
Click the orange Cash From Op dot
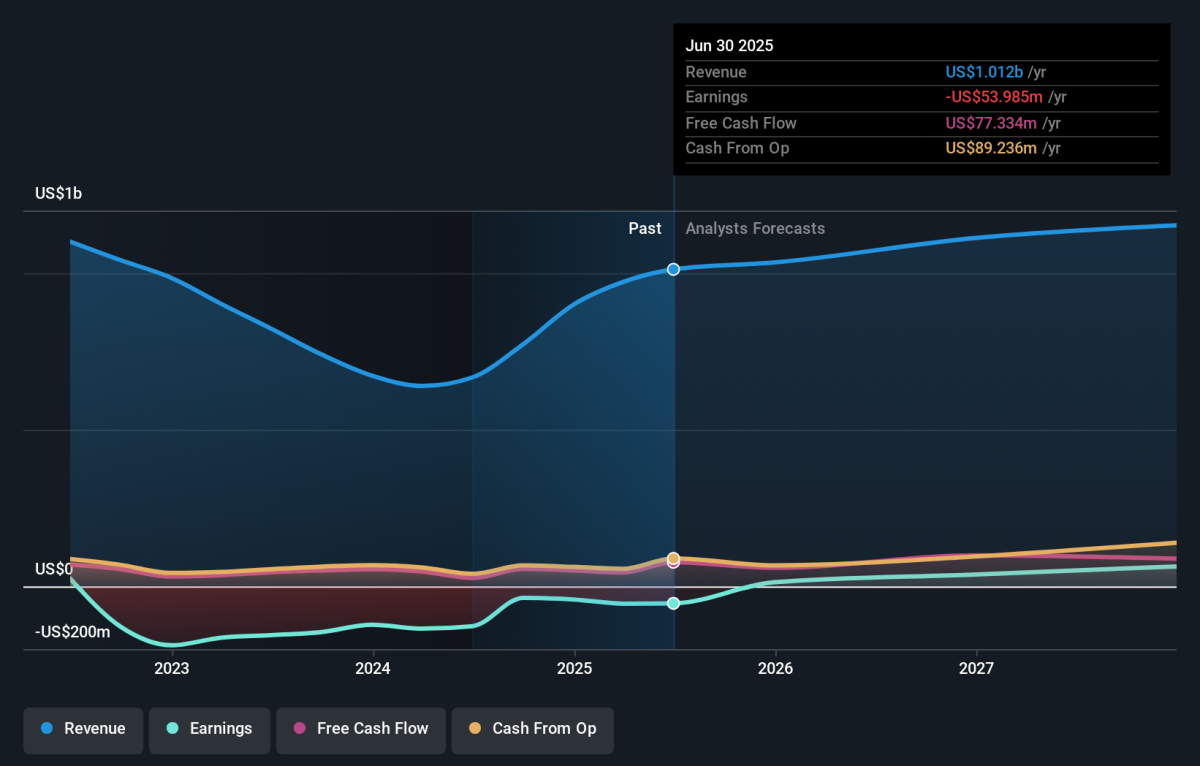[x=474, y=729]
